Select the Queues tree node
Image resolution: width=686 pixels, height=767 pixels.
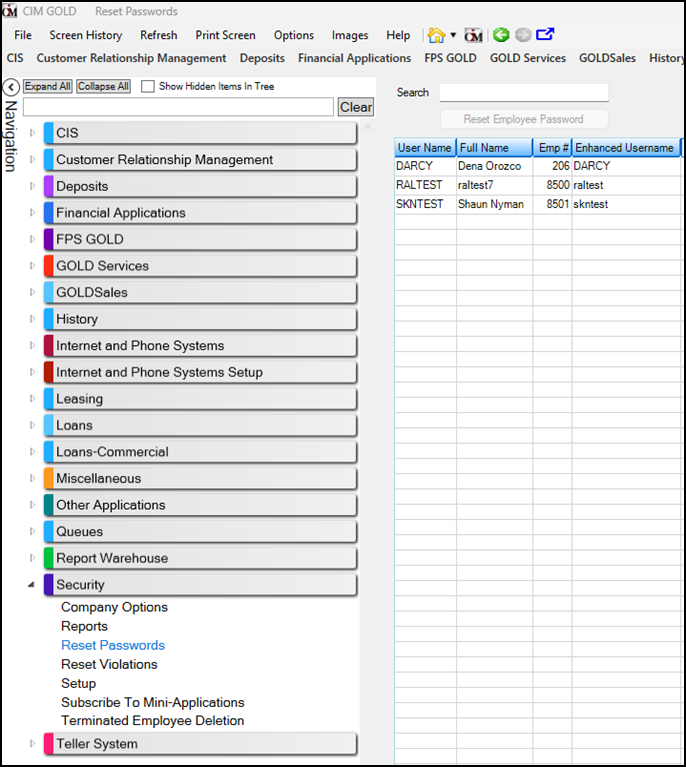point(200,532)
